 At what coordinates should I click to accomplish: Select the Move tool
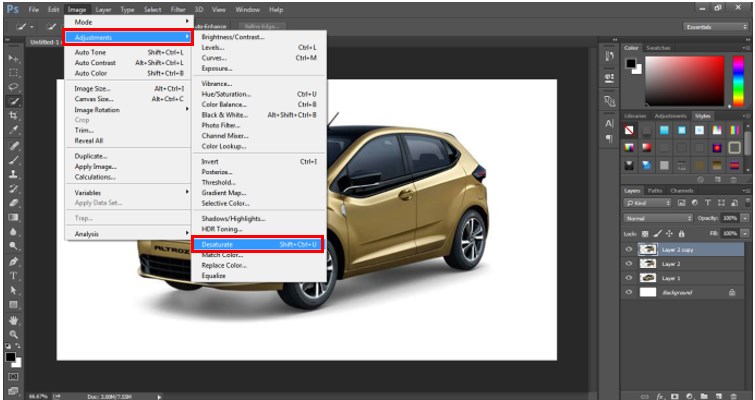click(13, 58)
